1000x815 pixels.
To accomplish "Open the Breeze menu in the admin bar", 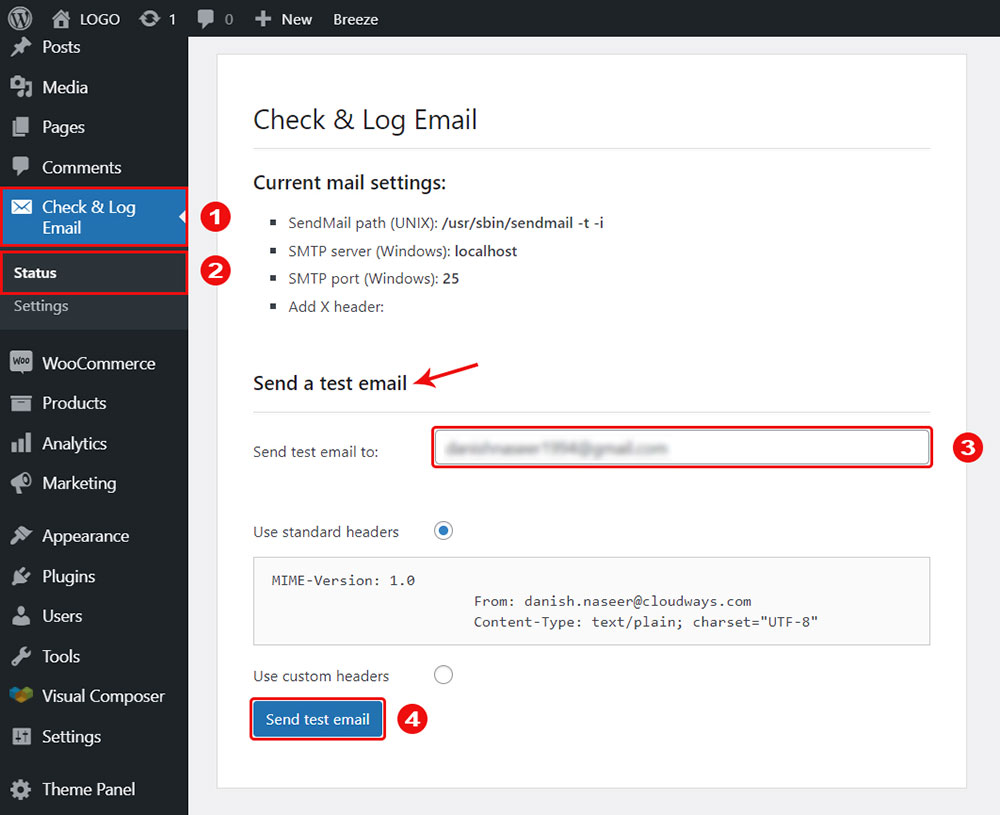I will tap(355, 18).
